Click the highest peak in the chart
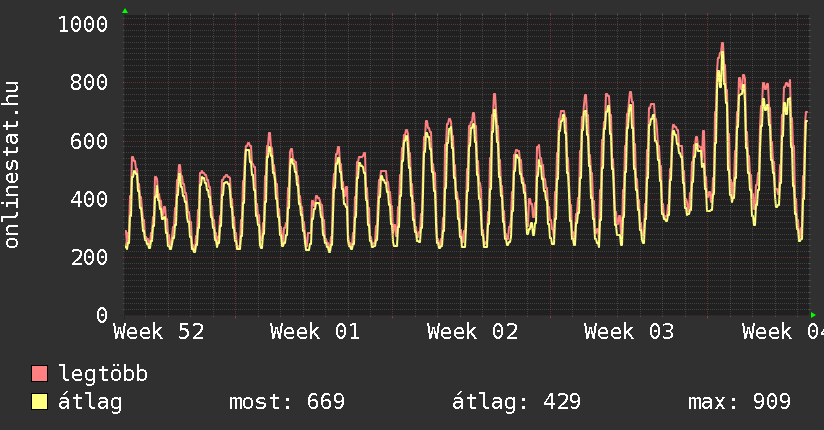Screen dimensions: 824x430 pyautogui.click(x=721, y=45)
